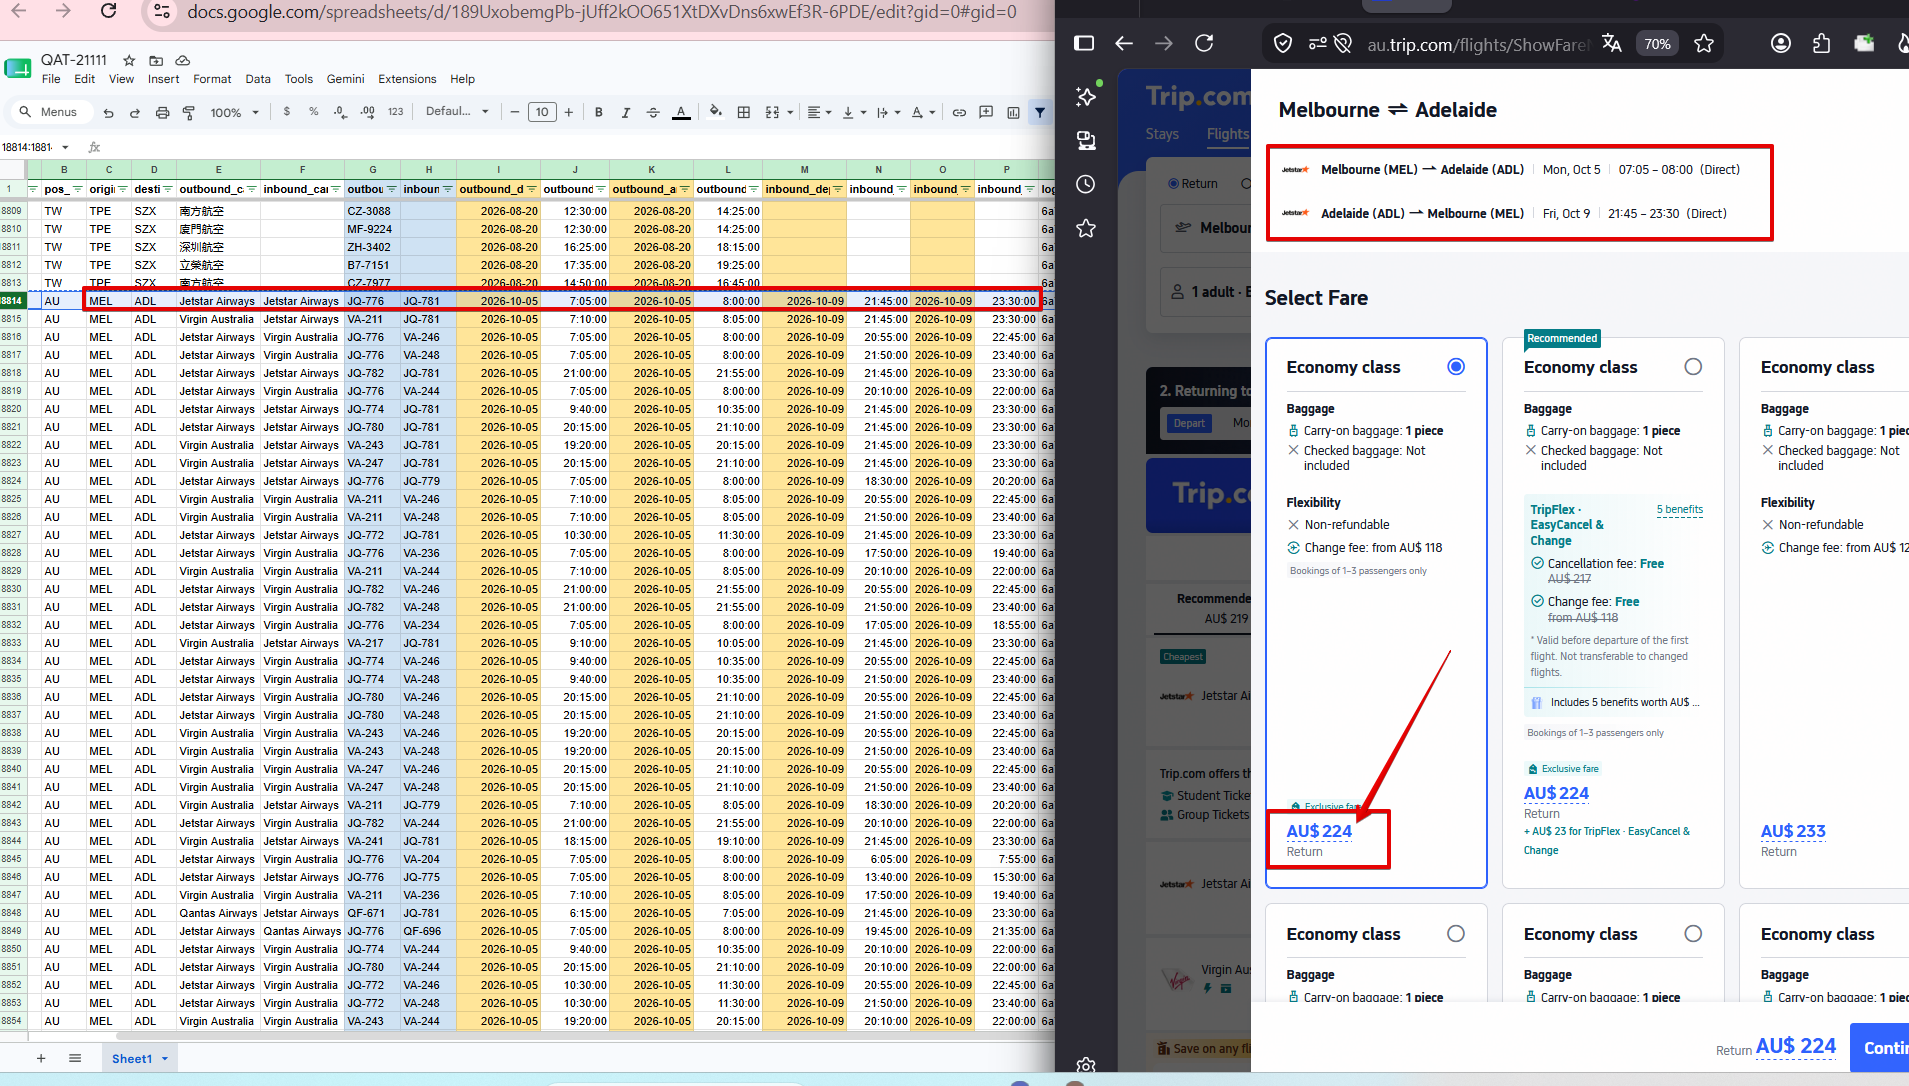This screenshot has height=1086, width=1909.
Task: Star the QAT-21111 spreadsheet
Action: (x=129, y=60)
